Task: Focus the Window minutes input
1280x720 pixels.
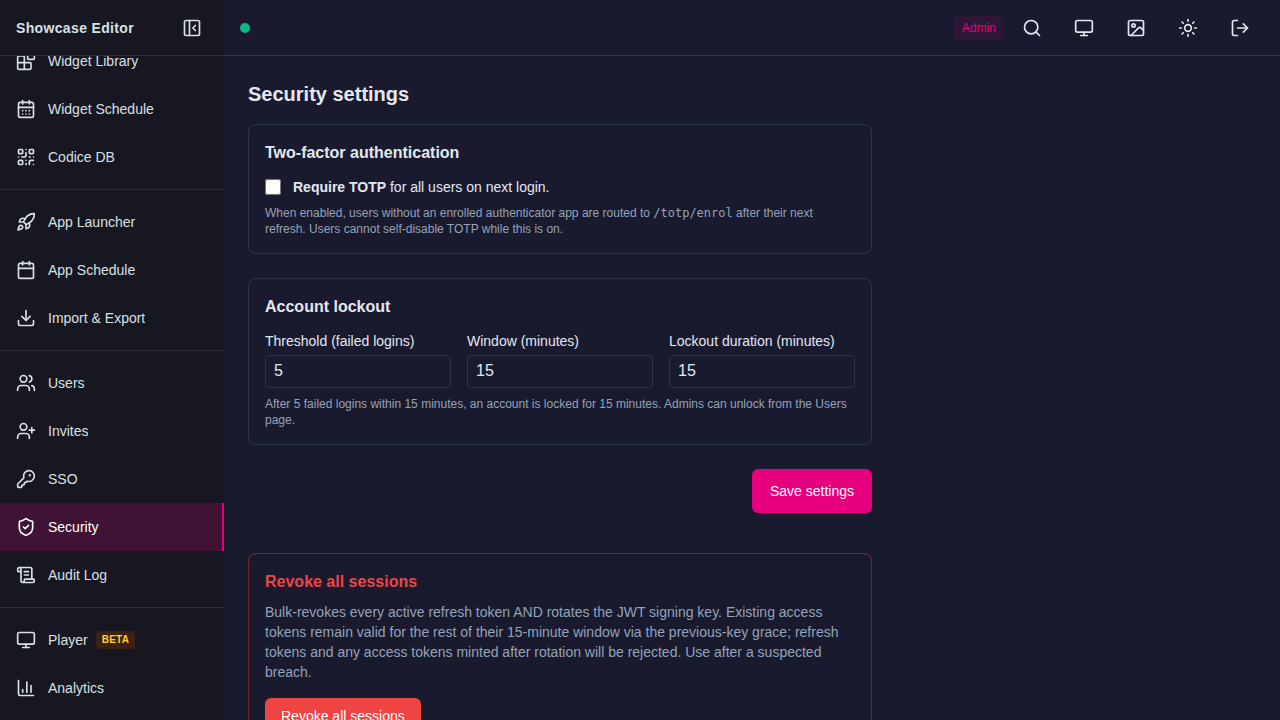Action: tap(560, 371)
